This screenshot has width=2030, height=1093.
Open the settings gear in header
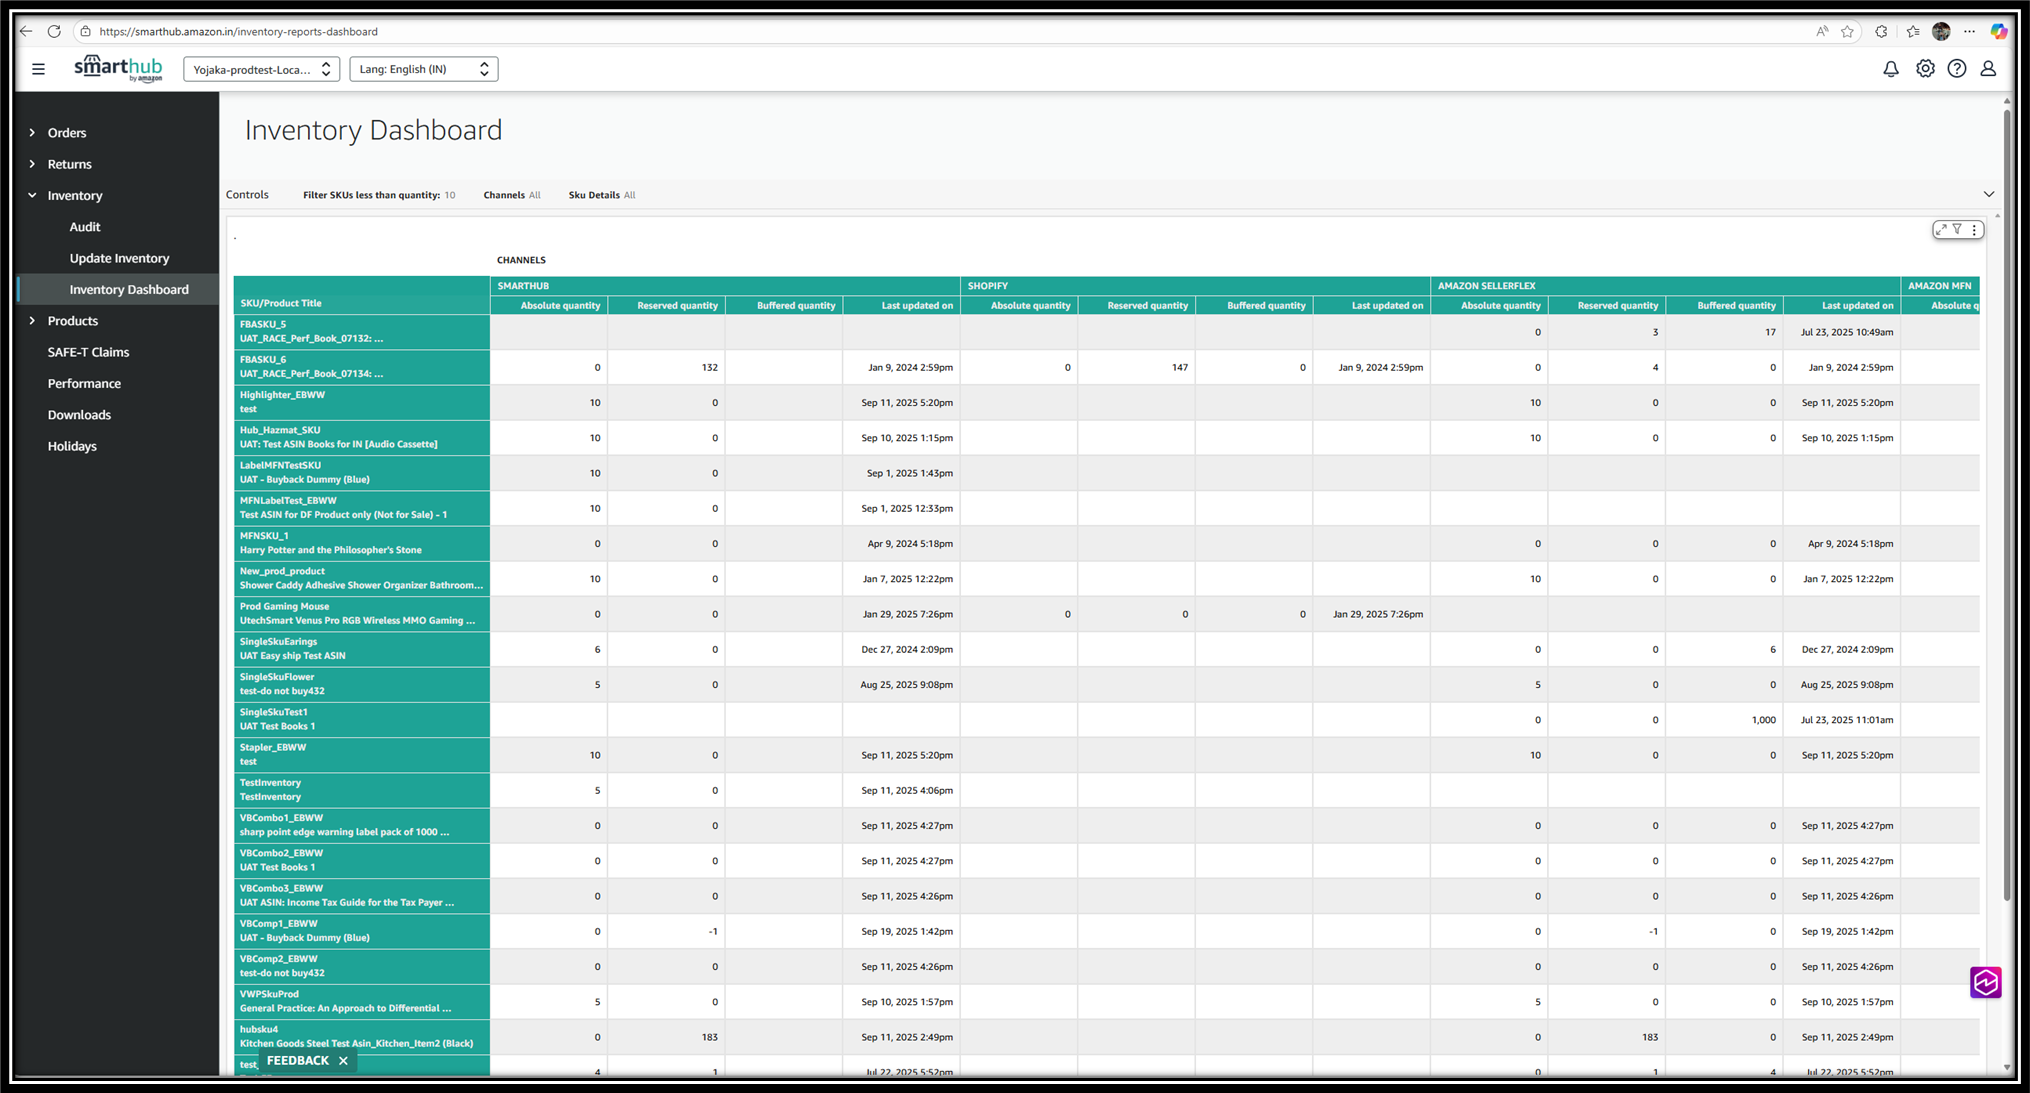tap(1924, 69)
